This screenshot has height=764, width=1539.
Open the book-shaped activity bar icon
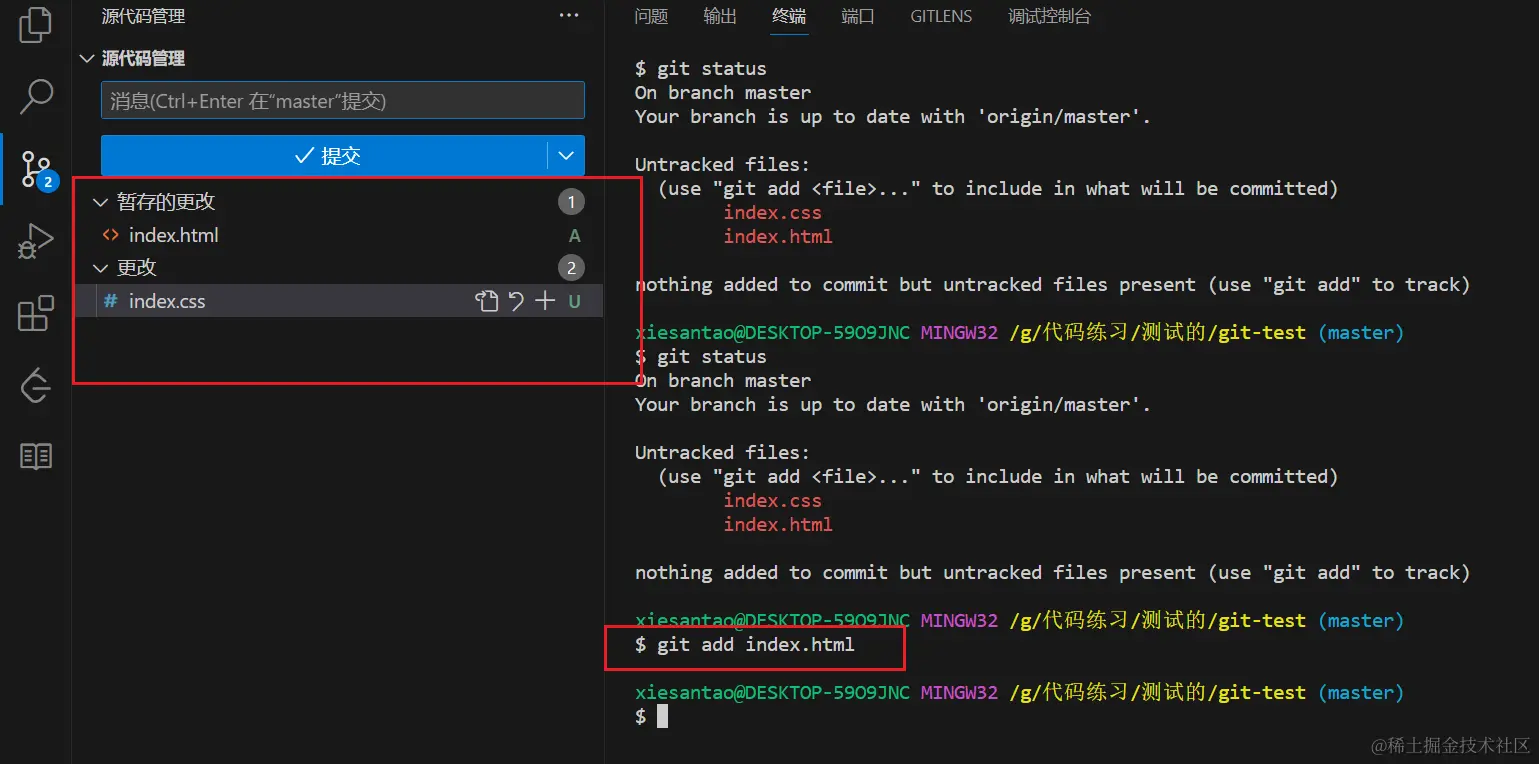click(x=36, y=457)
